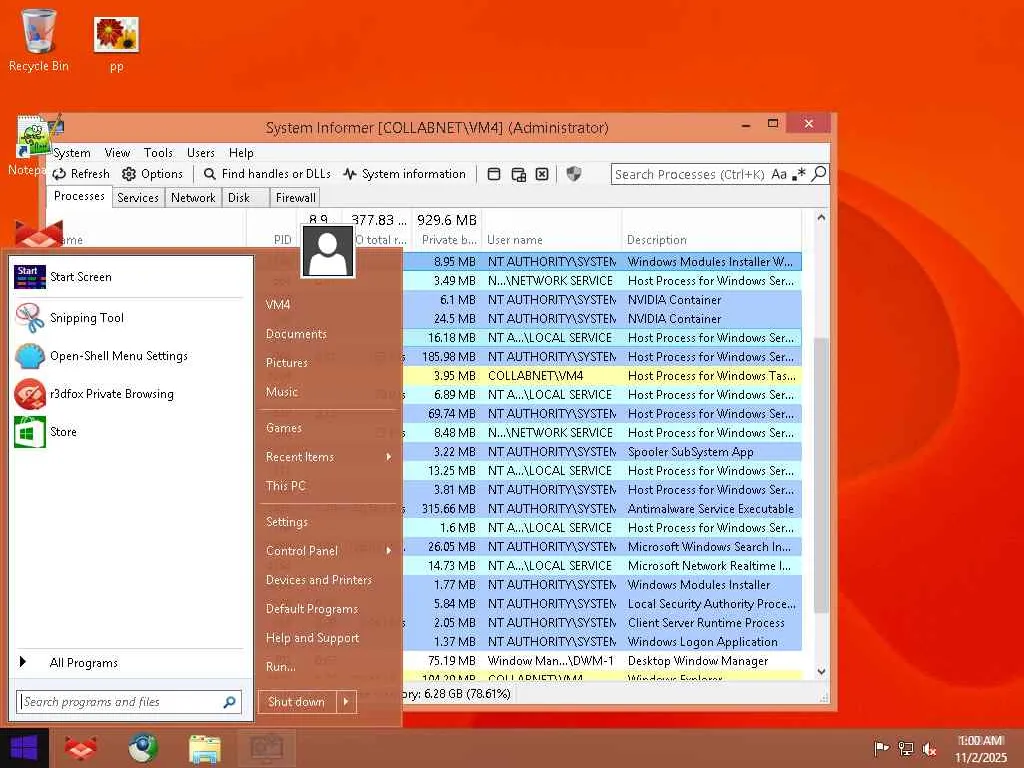This screenshot has width=1024, height=768.
Task: Select the Processes tab
Action: [79, 196]
